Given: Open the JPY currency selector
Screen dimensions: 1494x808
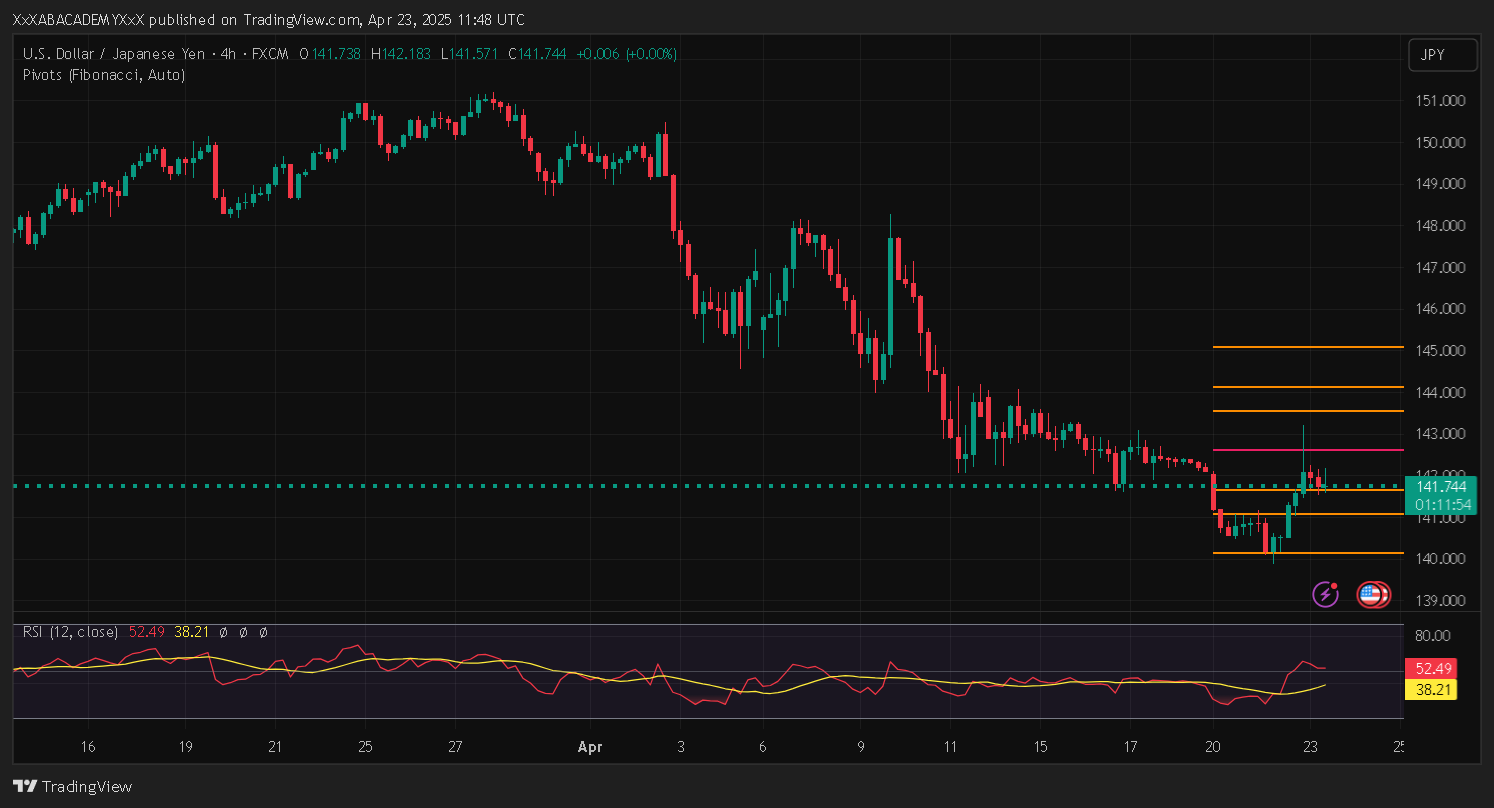Looking at the screenshot, I should tap(1442, 55).
